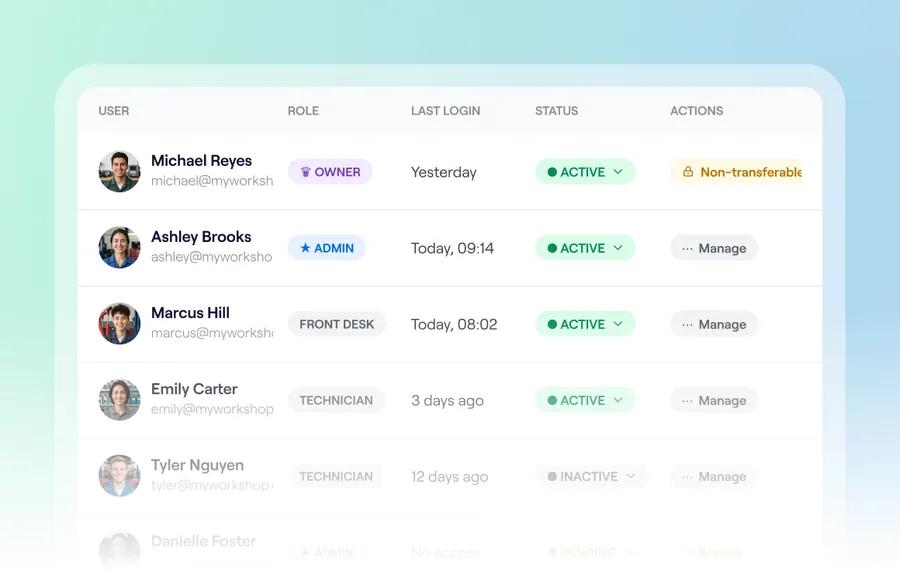Click the lock icon beside Non-transferable

[688, 172]
